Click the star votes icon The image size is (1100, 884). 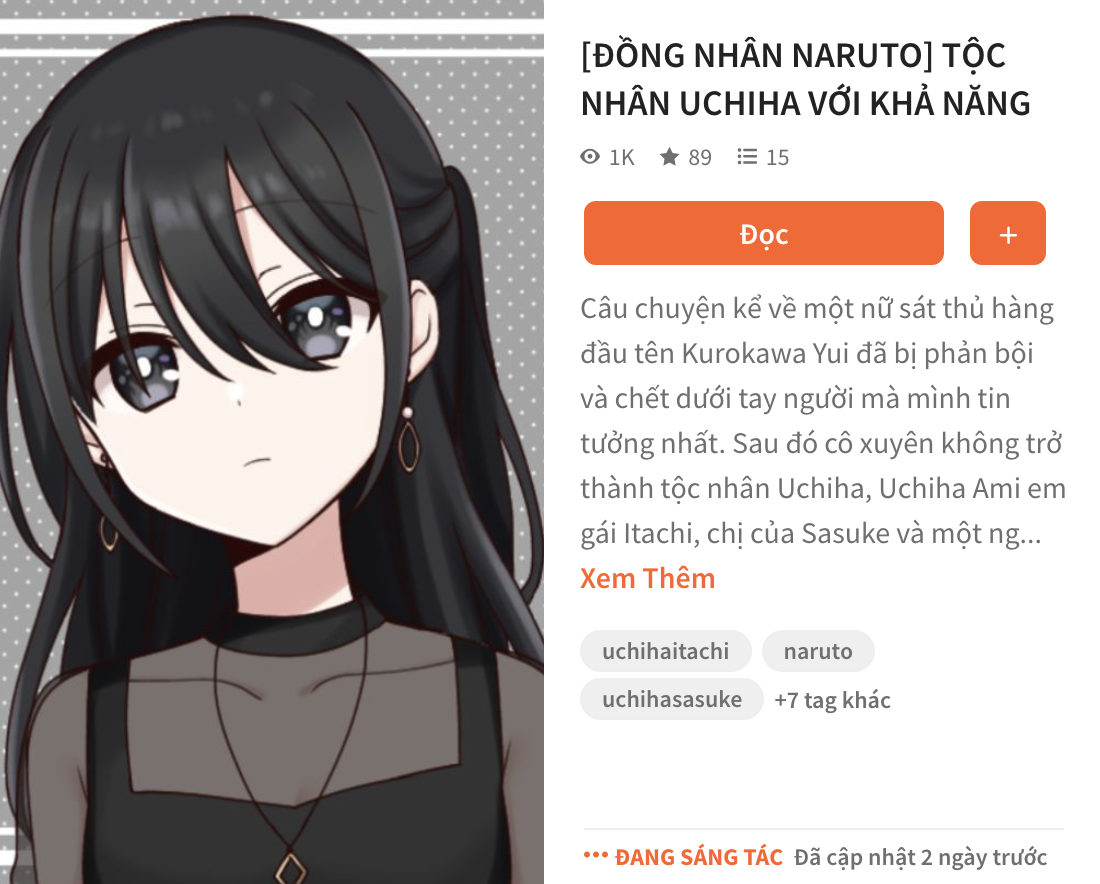pyautogui.click(x=669, y=156)
